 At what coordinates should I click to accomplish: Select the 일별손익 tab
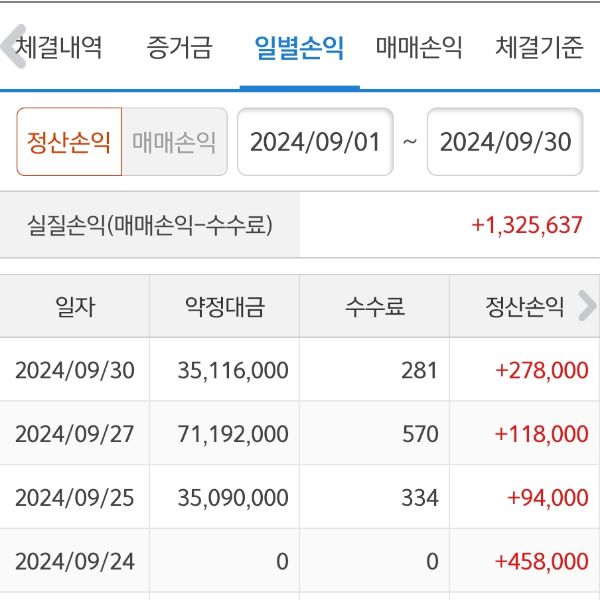coord(299,48)
